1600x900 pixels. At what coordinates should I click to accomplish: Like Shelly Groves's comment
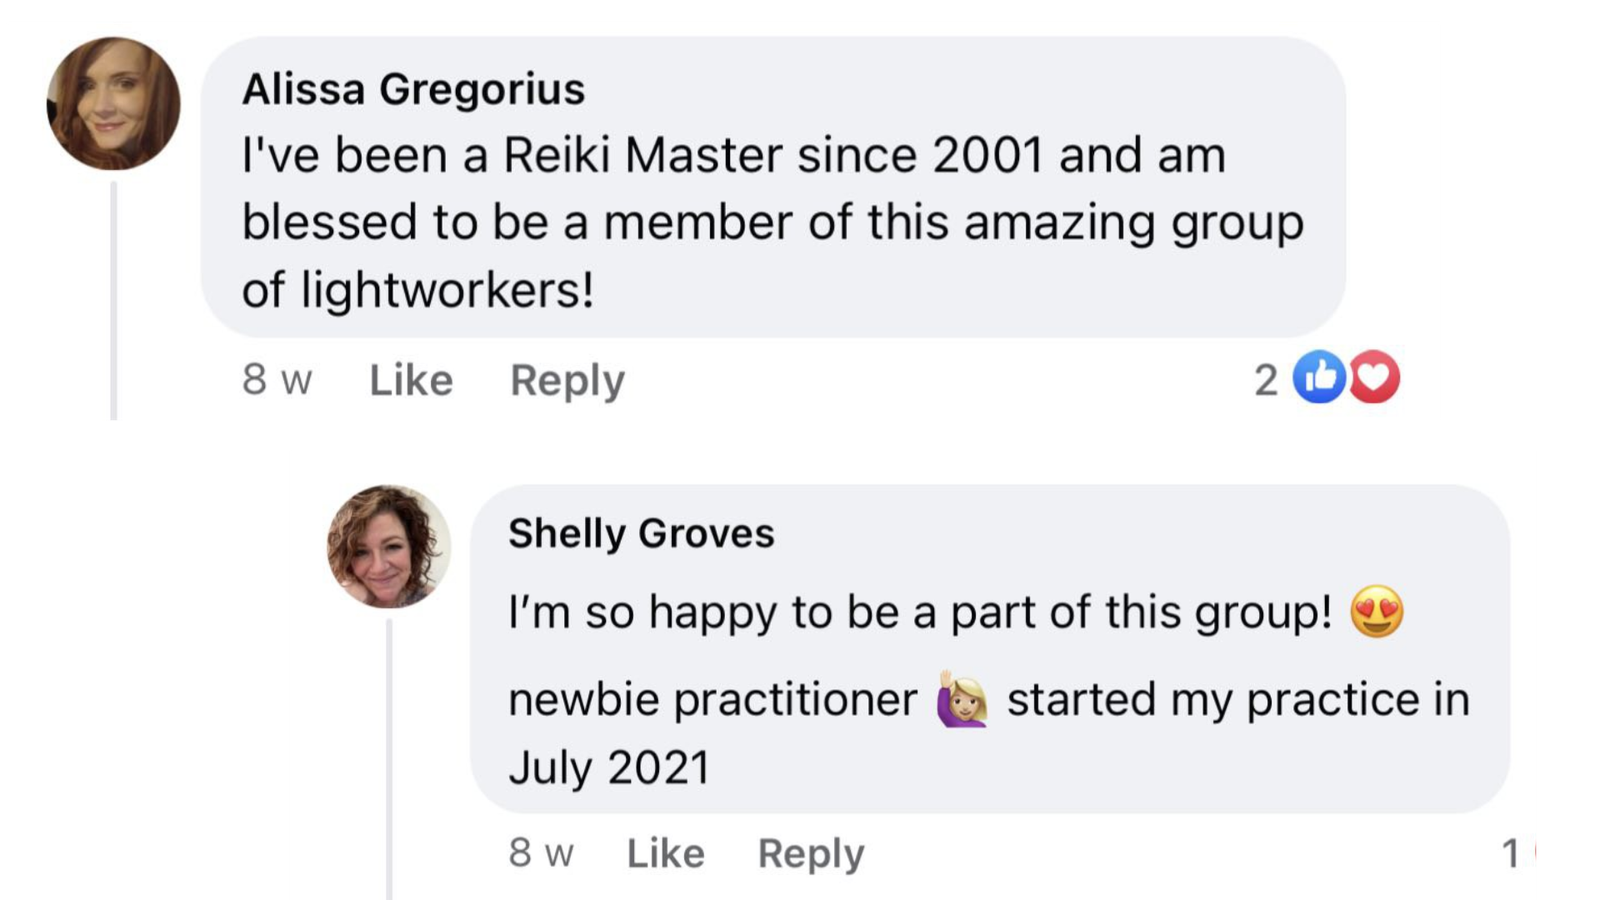(665, 853)
